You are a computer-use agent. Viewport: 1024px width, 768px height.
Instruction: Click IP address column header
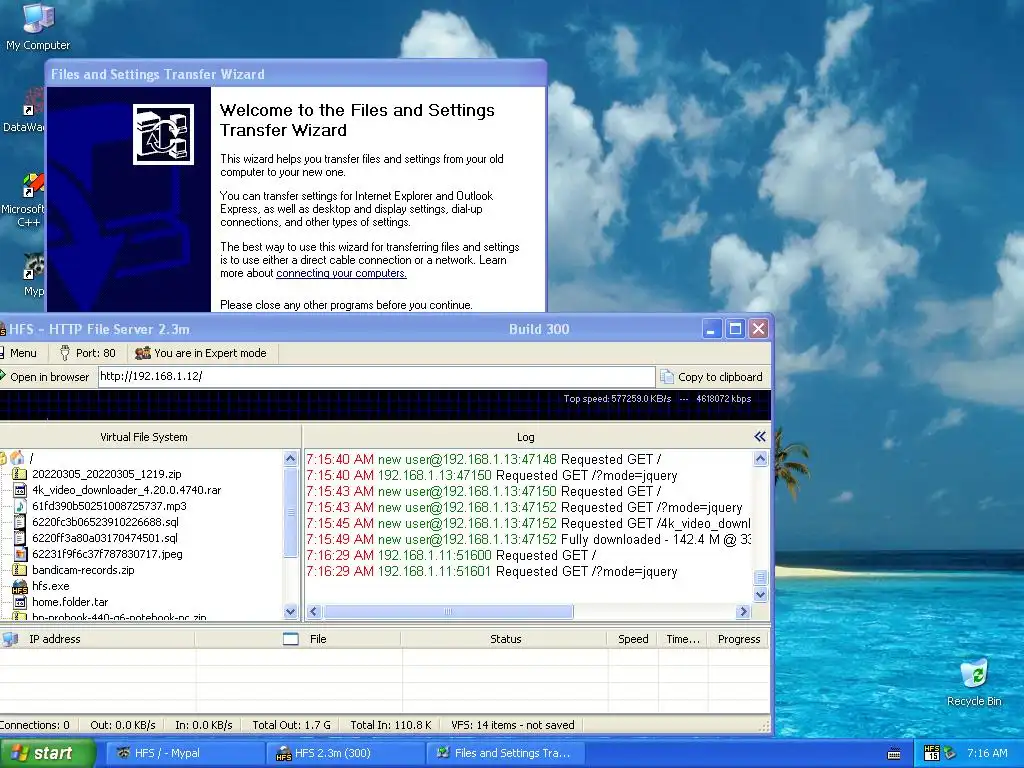pos(98,639)
